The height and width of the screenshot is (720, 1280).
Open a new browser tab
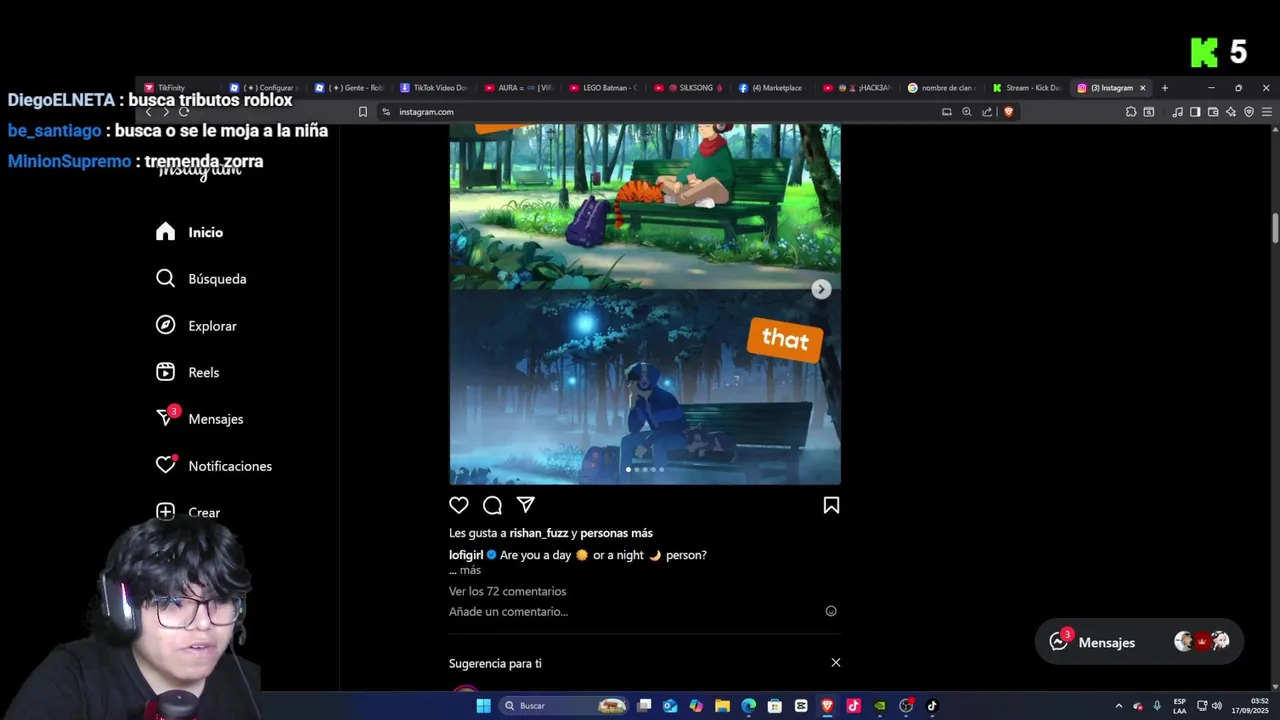[1164, 88]
